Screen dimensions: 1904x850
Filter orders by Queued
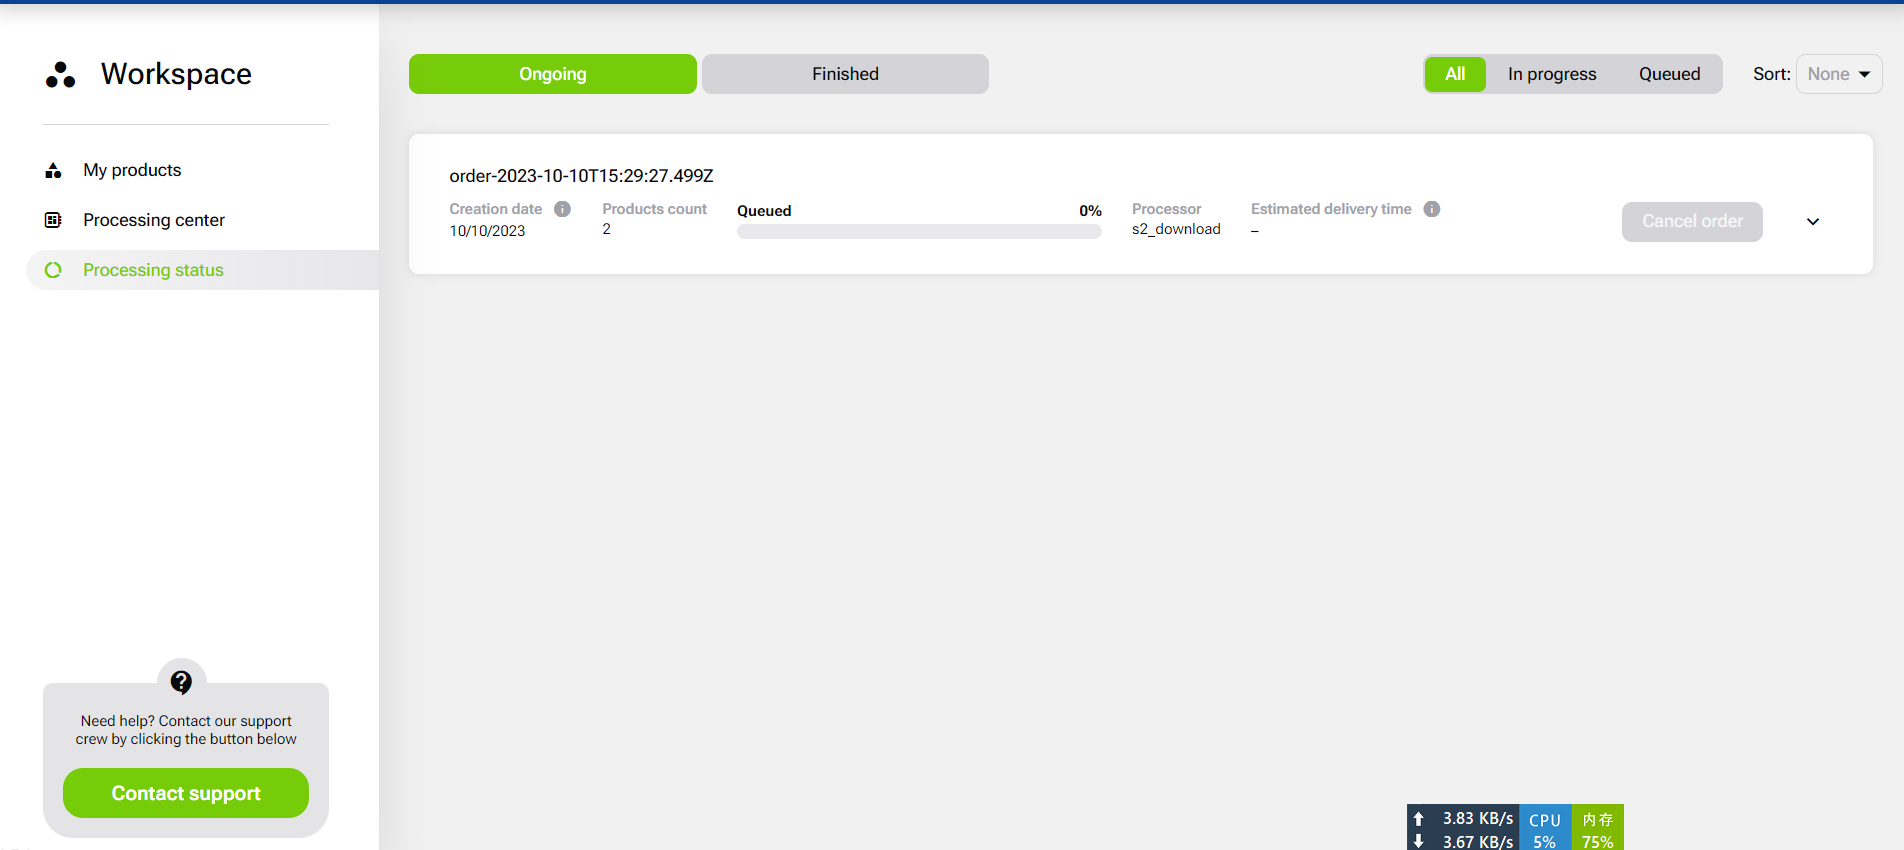point(1669,74)
